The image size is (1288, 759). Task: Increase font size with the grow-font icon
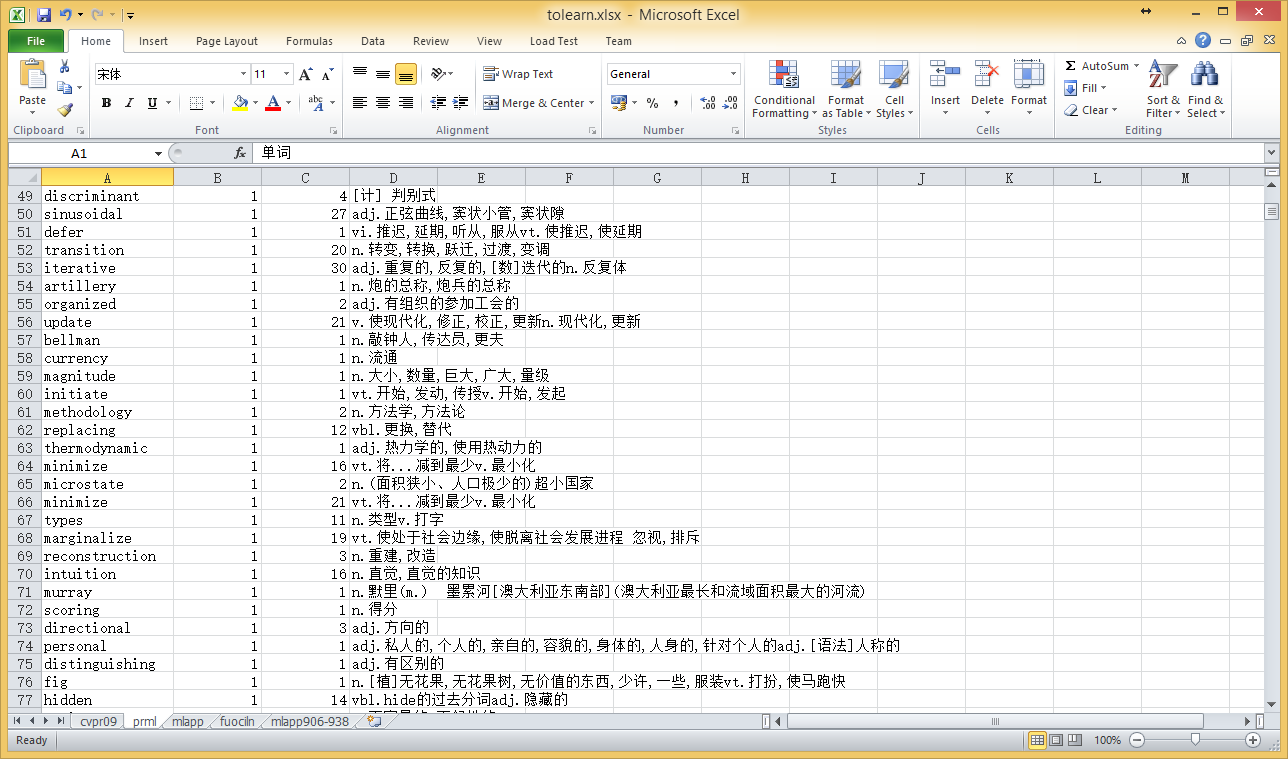coord(306,74)
